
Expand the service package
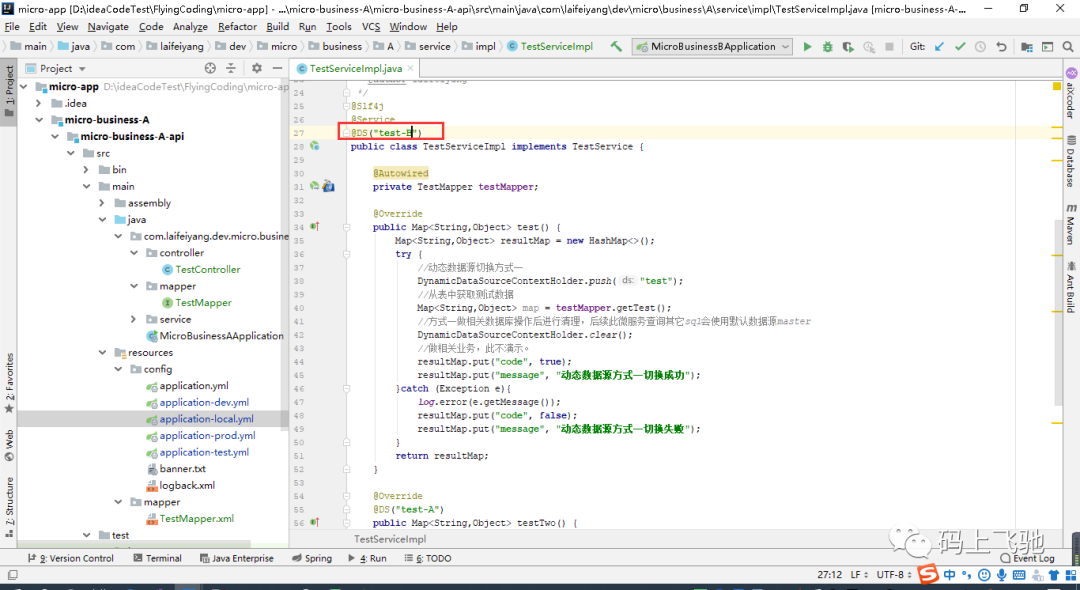click(134, 319)
